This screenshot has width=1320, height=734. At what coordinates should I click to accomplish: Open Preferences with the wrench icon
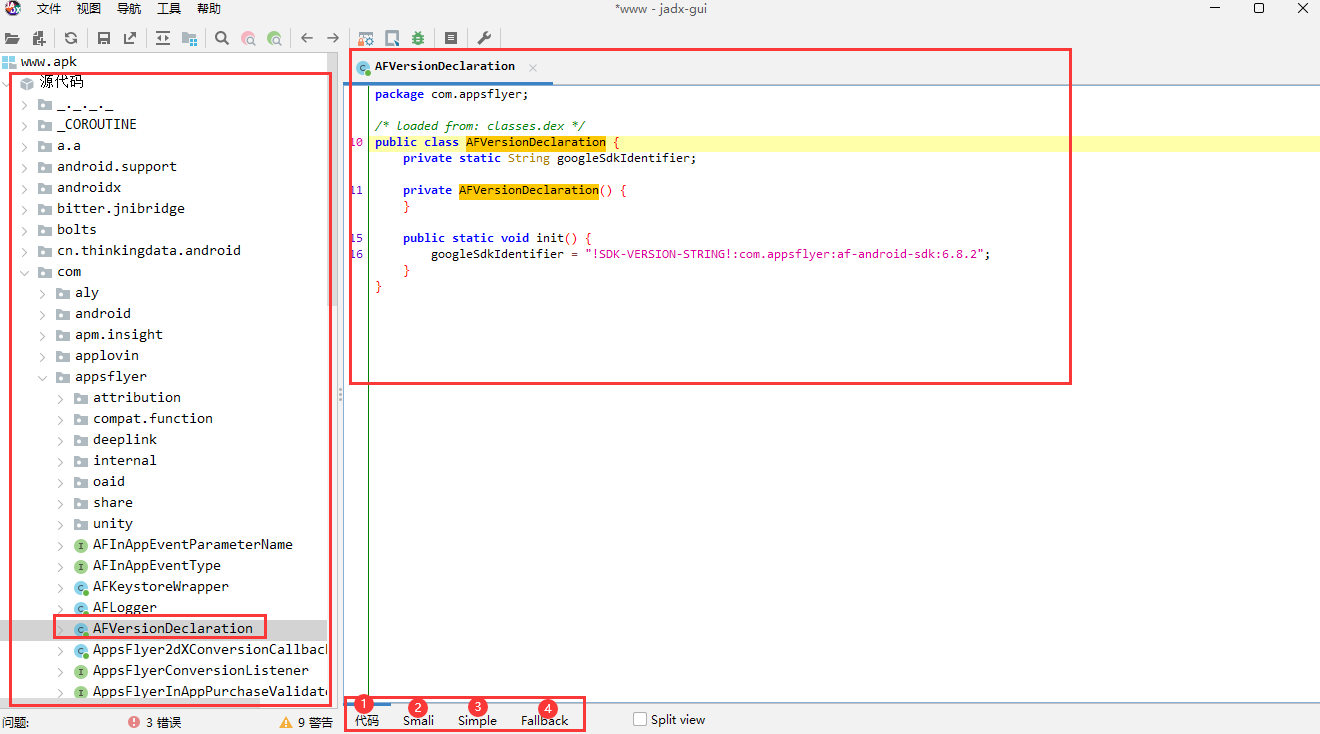(x=484, y=38)
